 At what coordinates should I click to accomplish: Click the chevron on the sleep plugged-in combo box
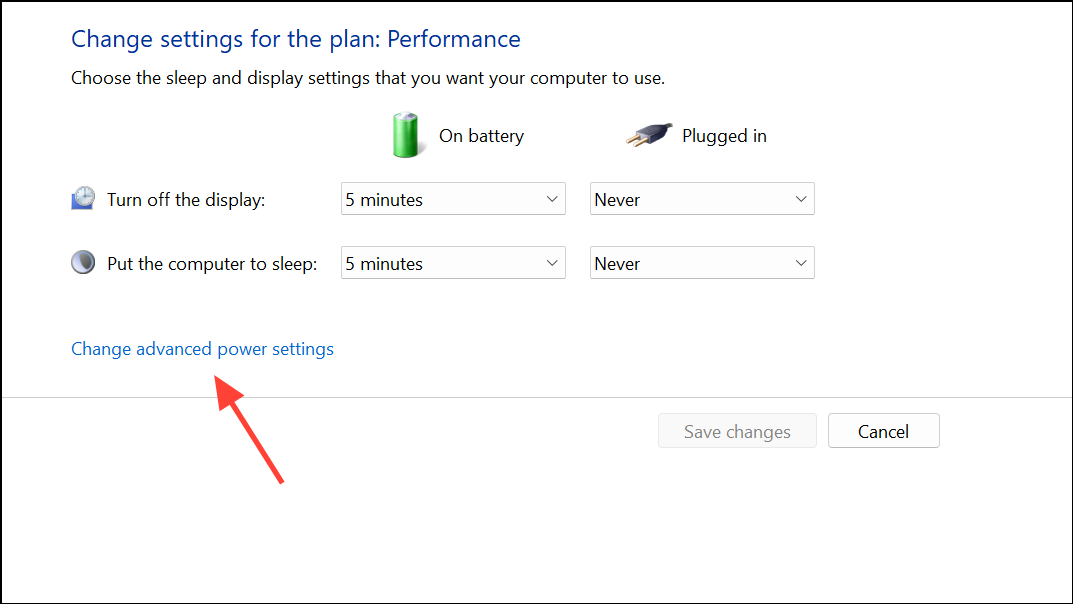pos(801,262)
